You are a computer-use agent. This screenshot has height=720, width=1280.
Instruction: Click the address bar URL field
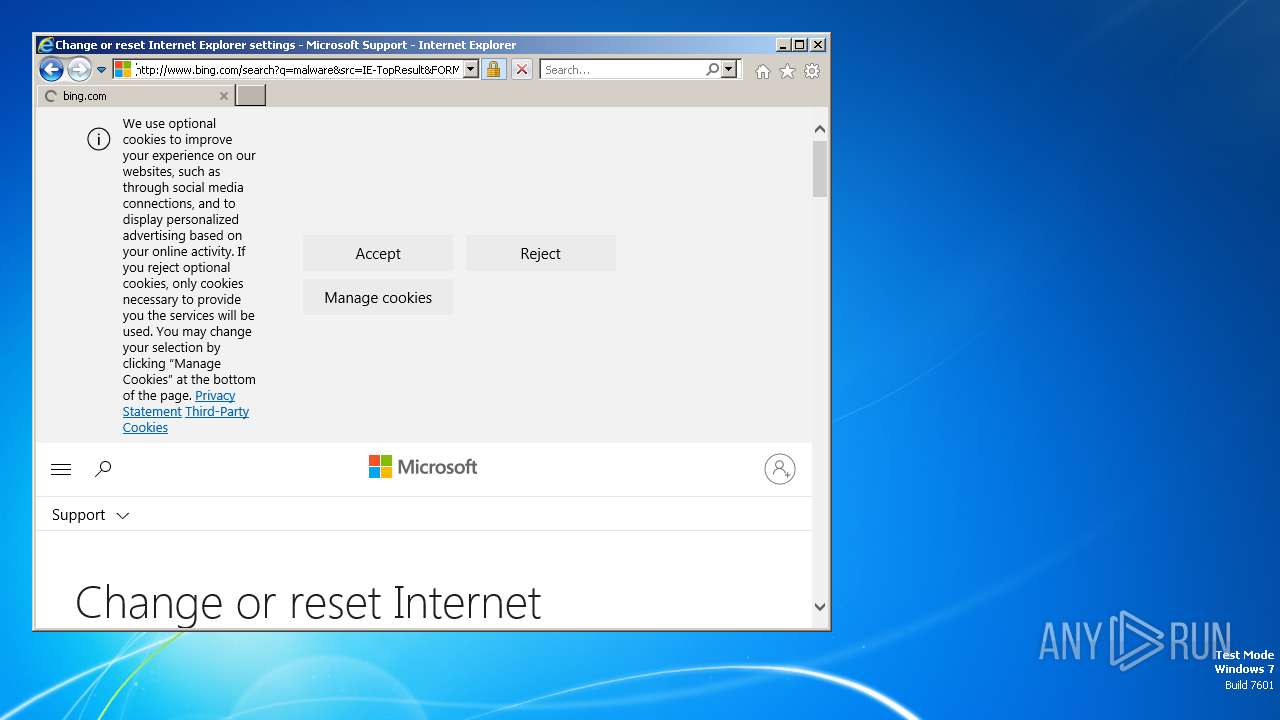click(x=297, y=70)
